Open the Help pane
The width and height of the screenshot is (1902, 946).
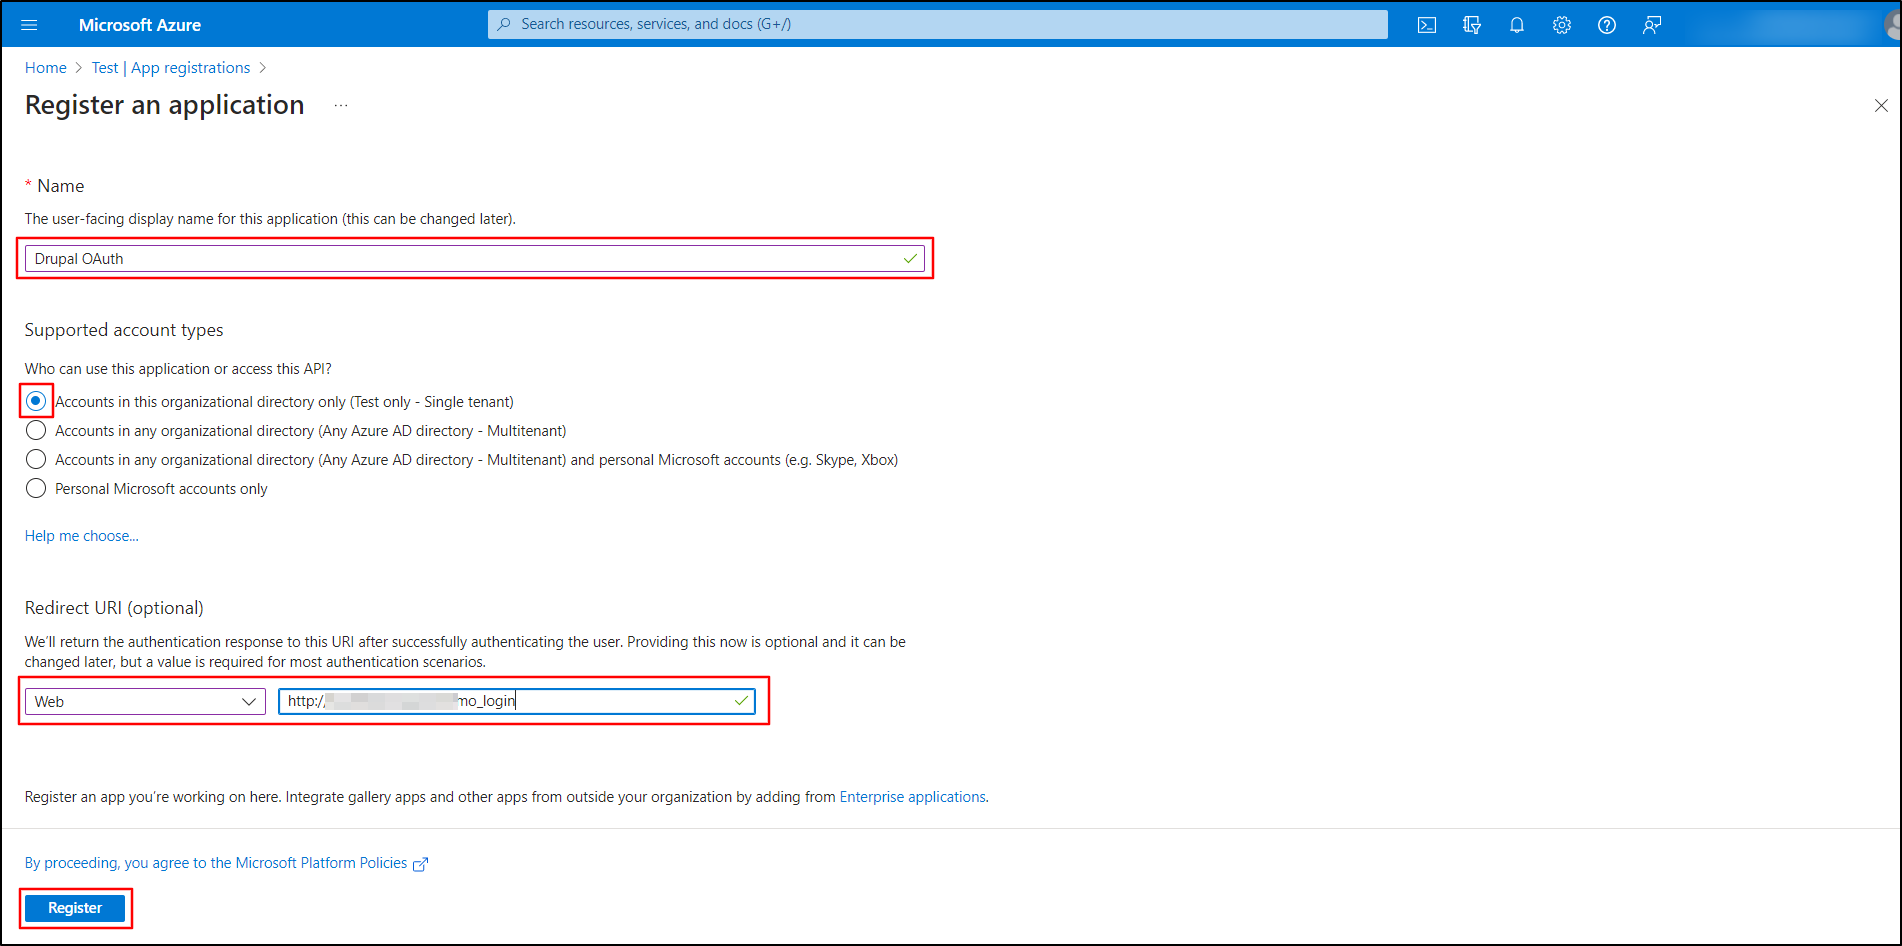click(x=1607, y=24)
